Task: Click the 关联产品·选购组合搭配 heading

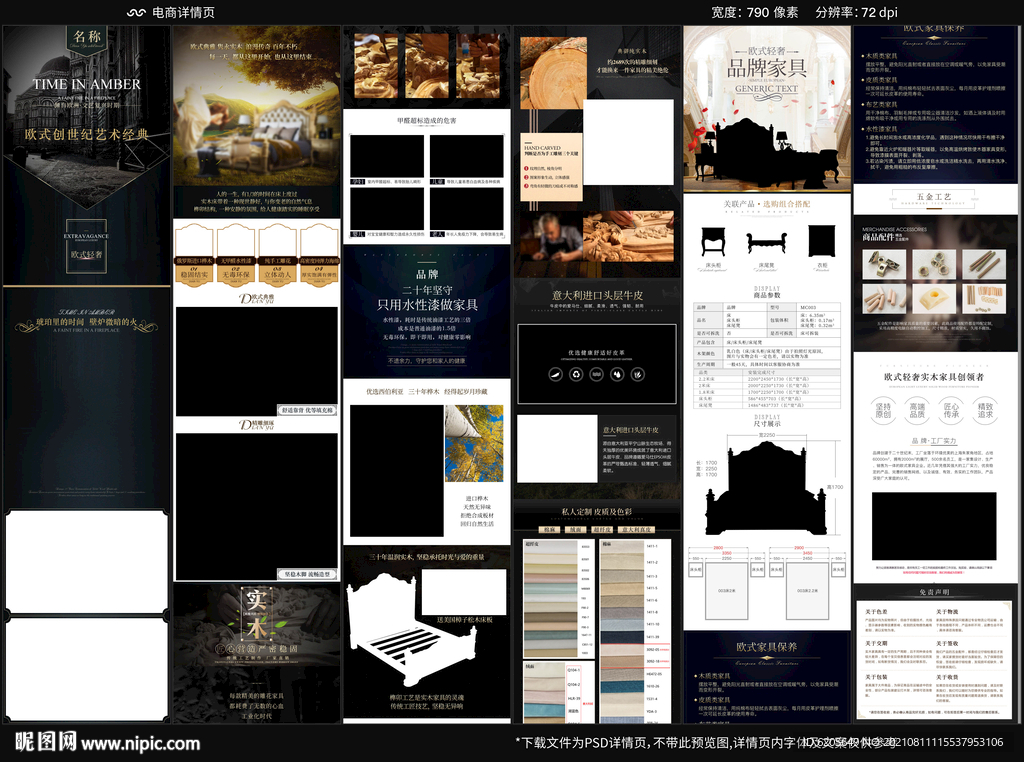Action: click(767, 204)
